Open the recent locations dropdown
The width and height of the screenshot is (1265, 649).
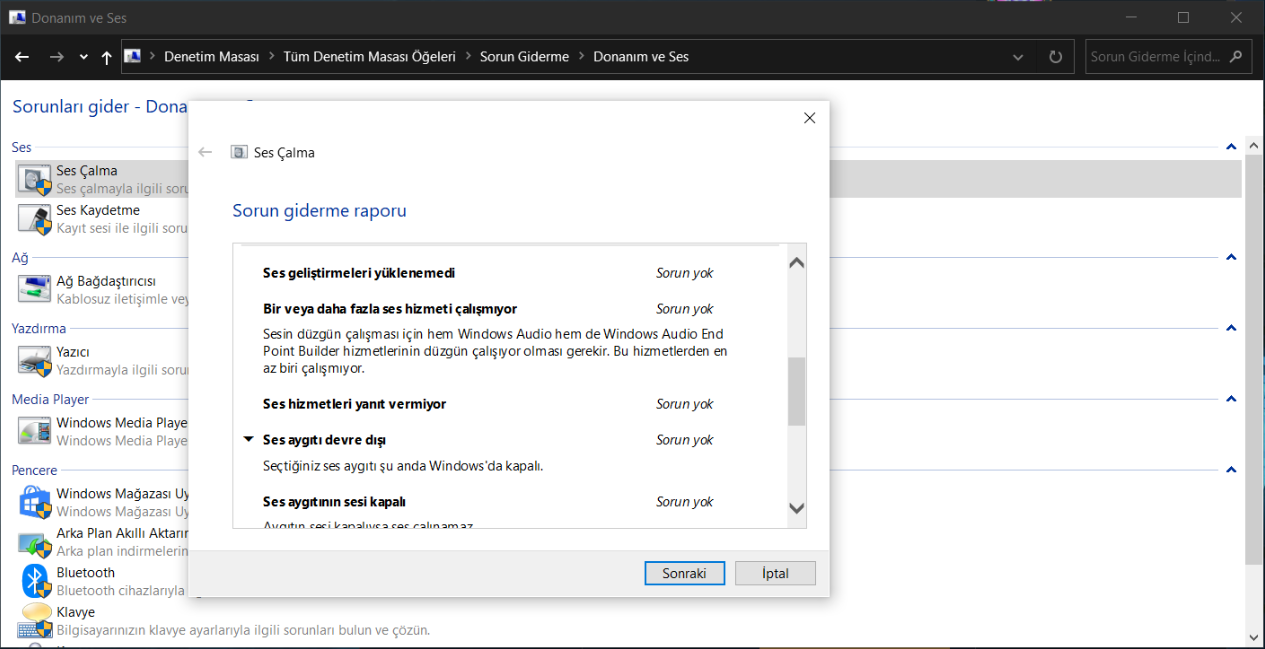click(83, 57)
